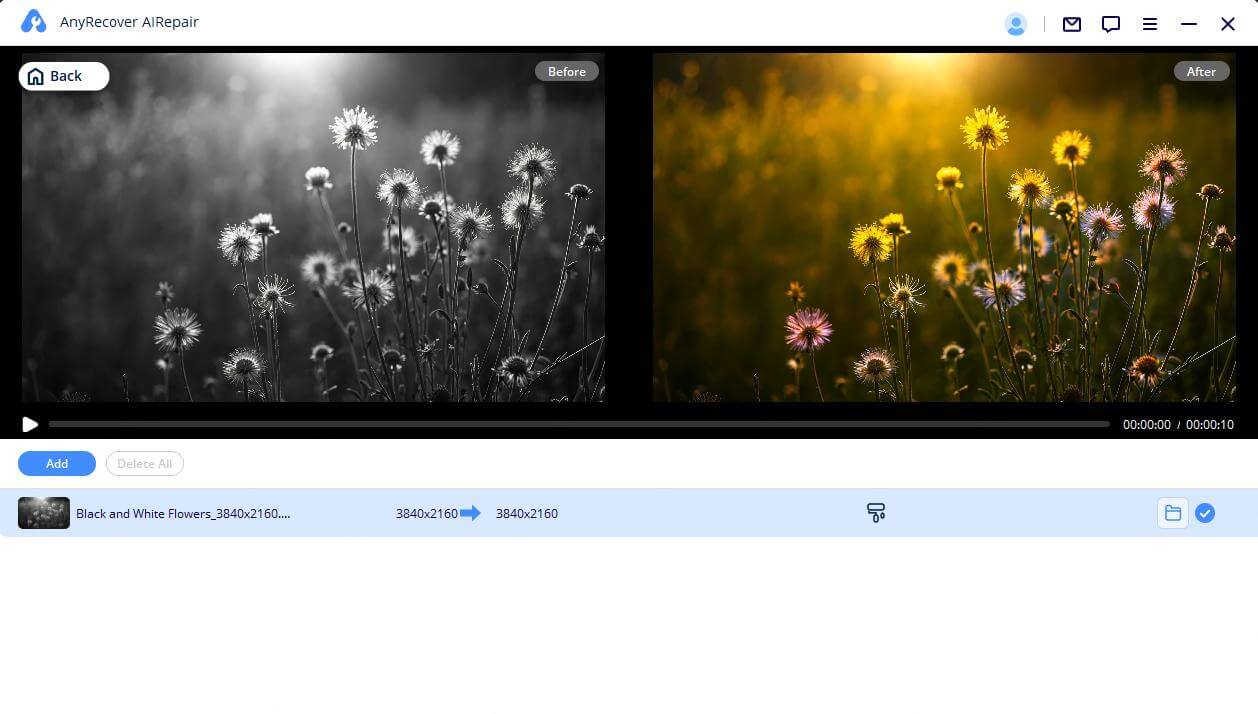
Task: Open the output folder for the repaired video
Action: 1172,513
